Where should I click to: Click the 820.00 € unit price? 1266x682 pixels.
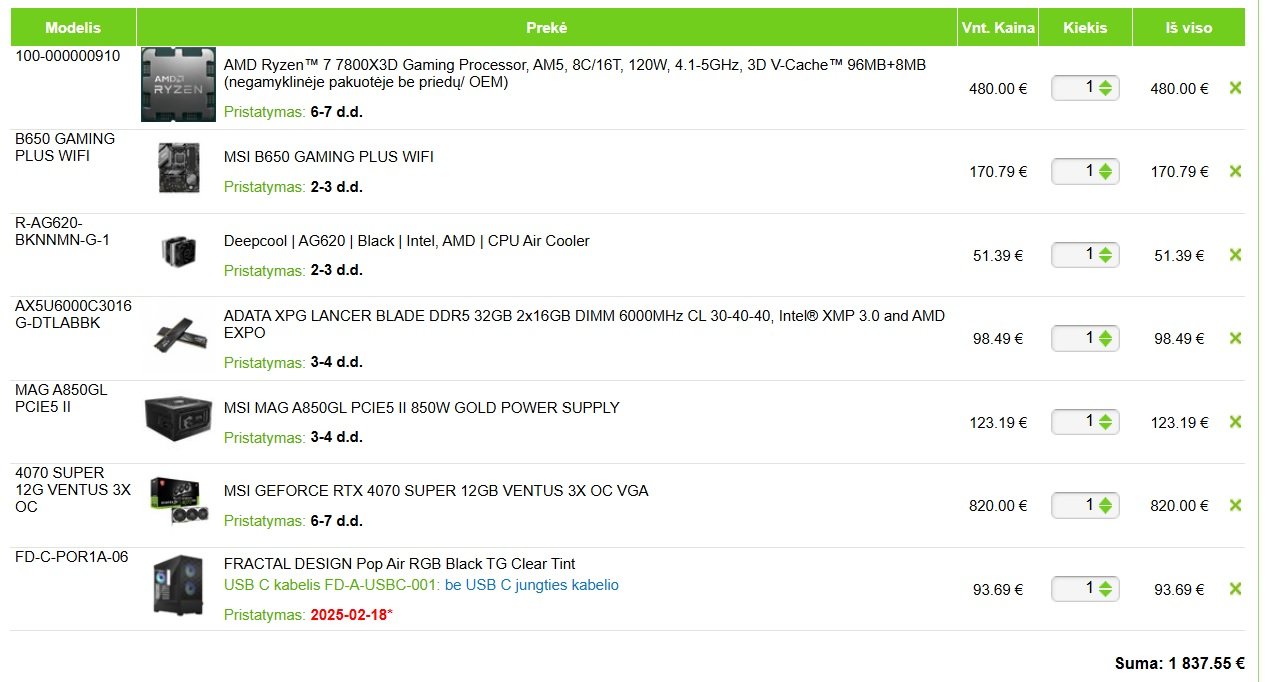[998, 506]
